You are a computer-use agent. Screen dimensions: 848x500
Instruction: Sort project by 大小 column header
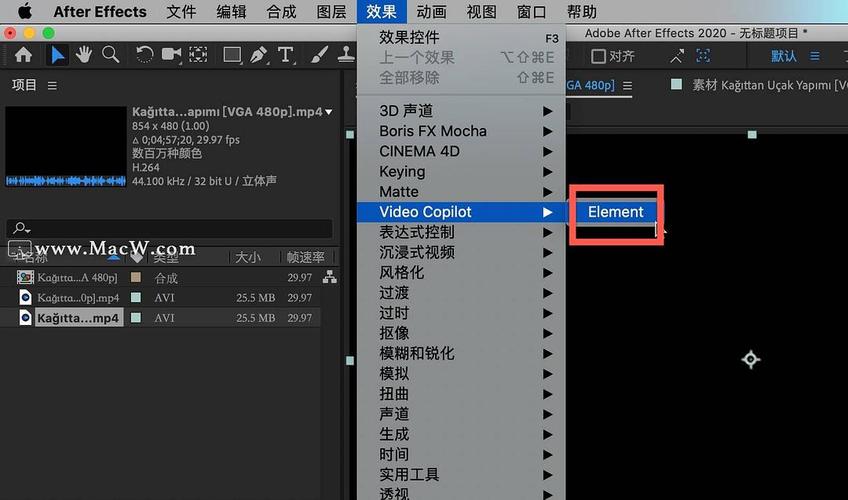[248, 257]
